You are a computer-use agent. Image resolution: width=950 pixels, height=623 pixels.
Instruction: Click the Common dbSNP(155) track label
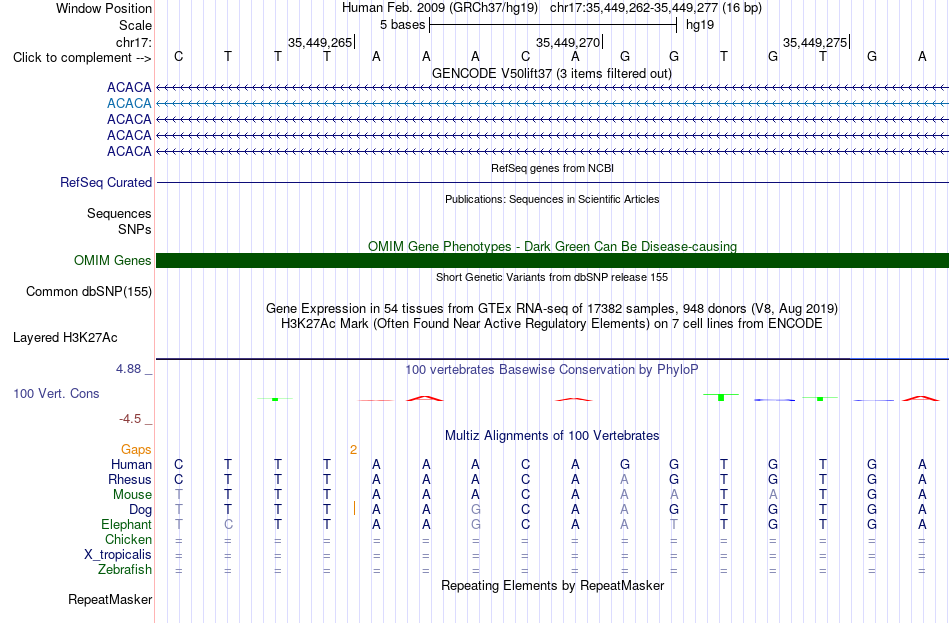pos(88,292)
